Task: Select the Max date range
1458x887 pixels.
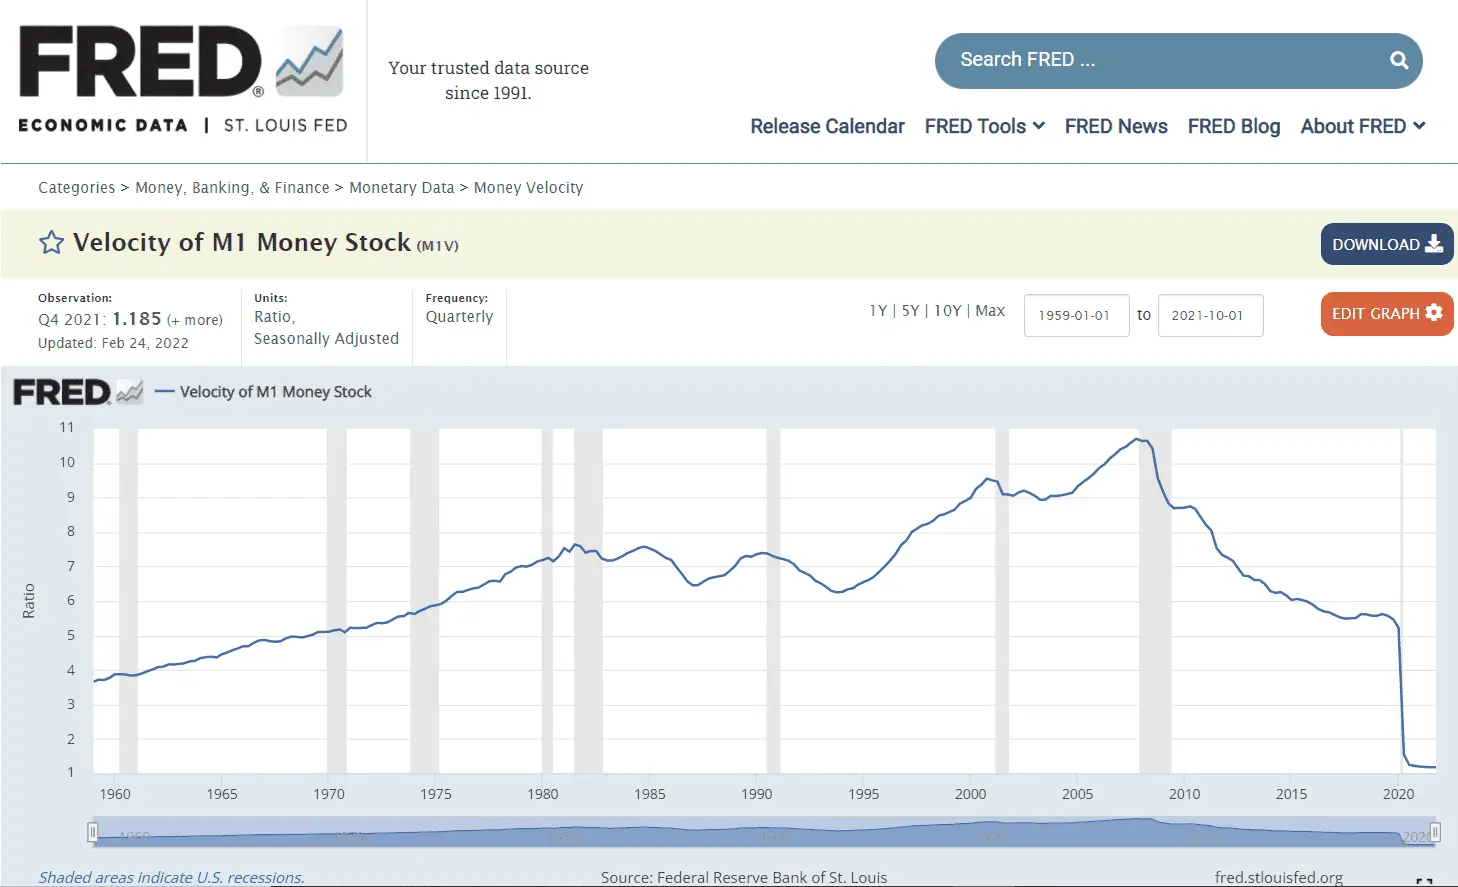Action: click(x=990, y=311)
